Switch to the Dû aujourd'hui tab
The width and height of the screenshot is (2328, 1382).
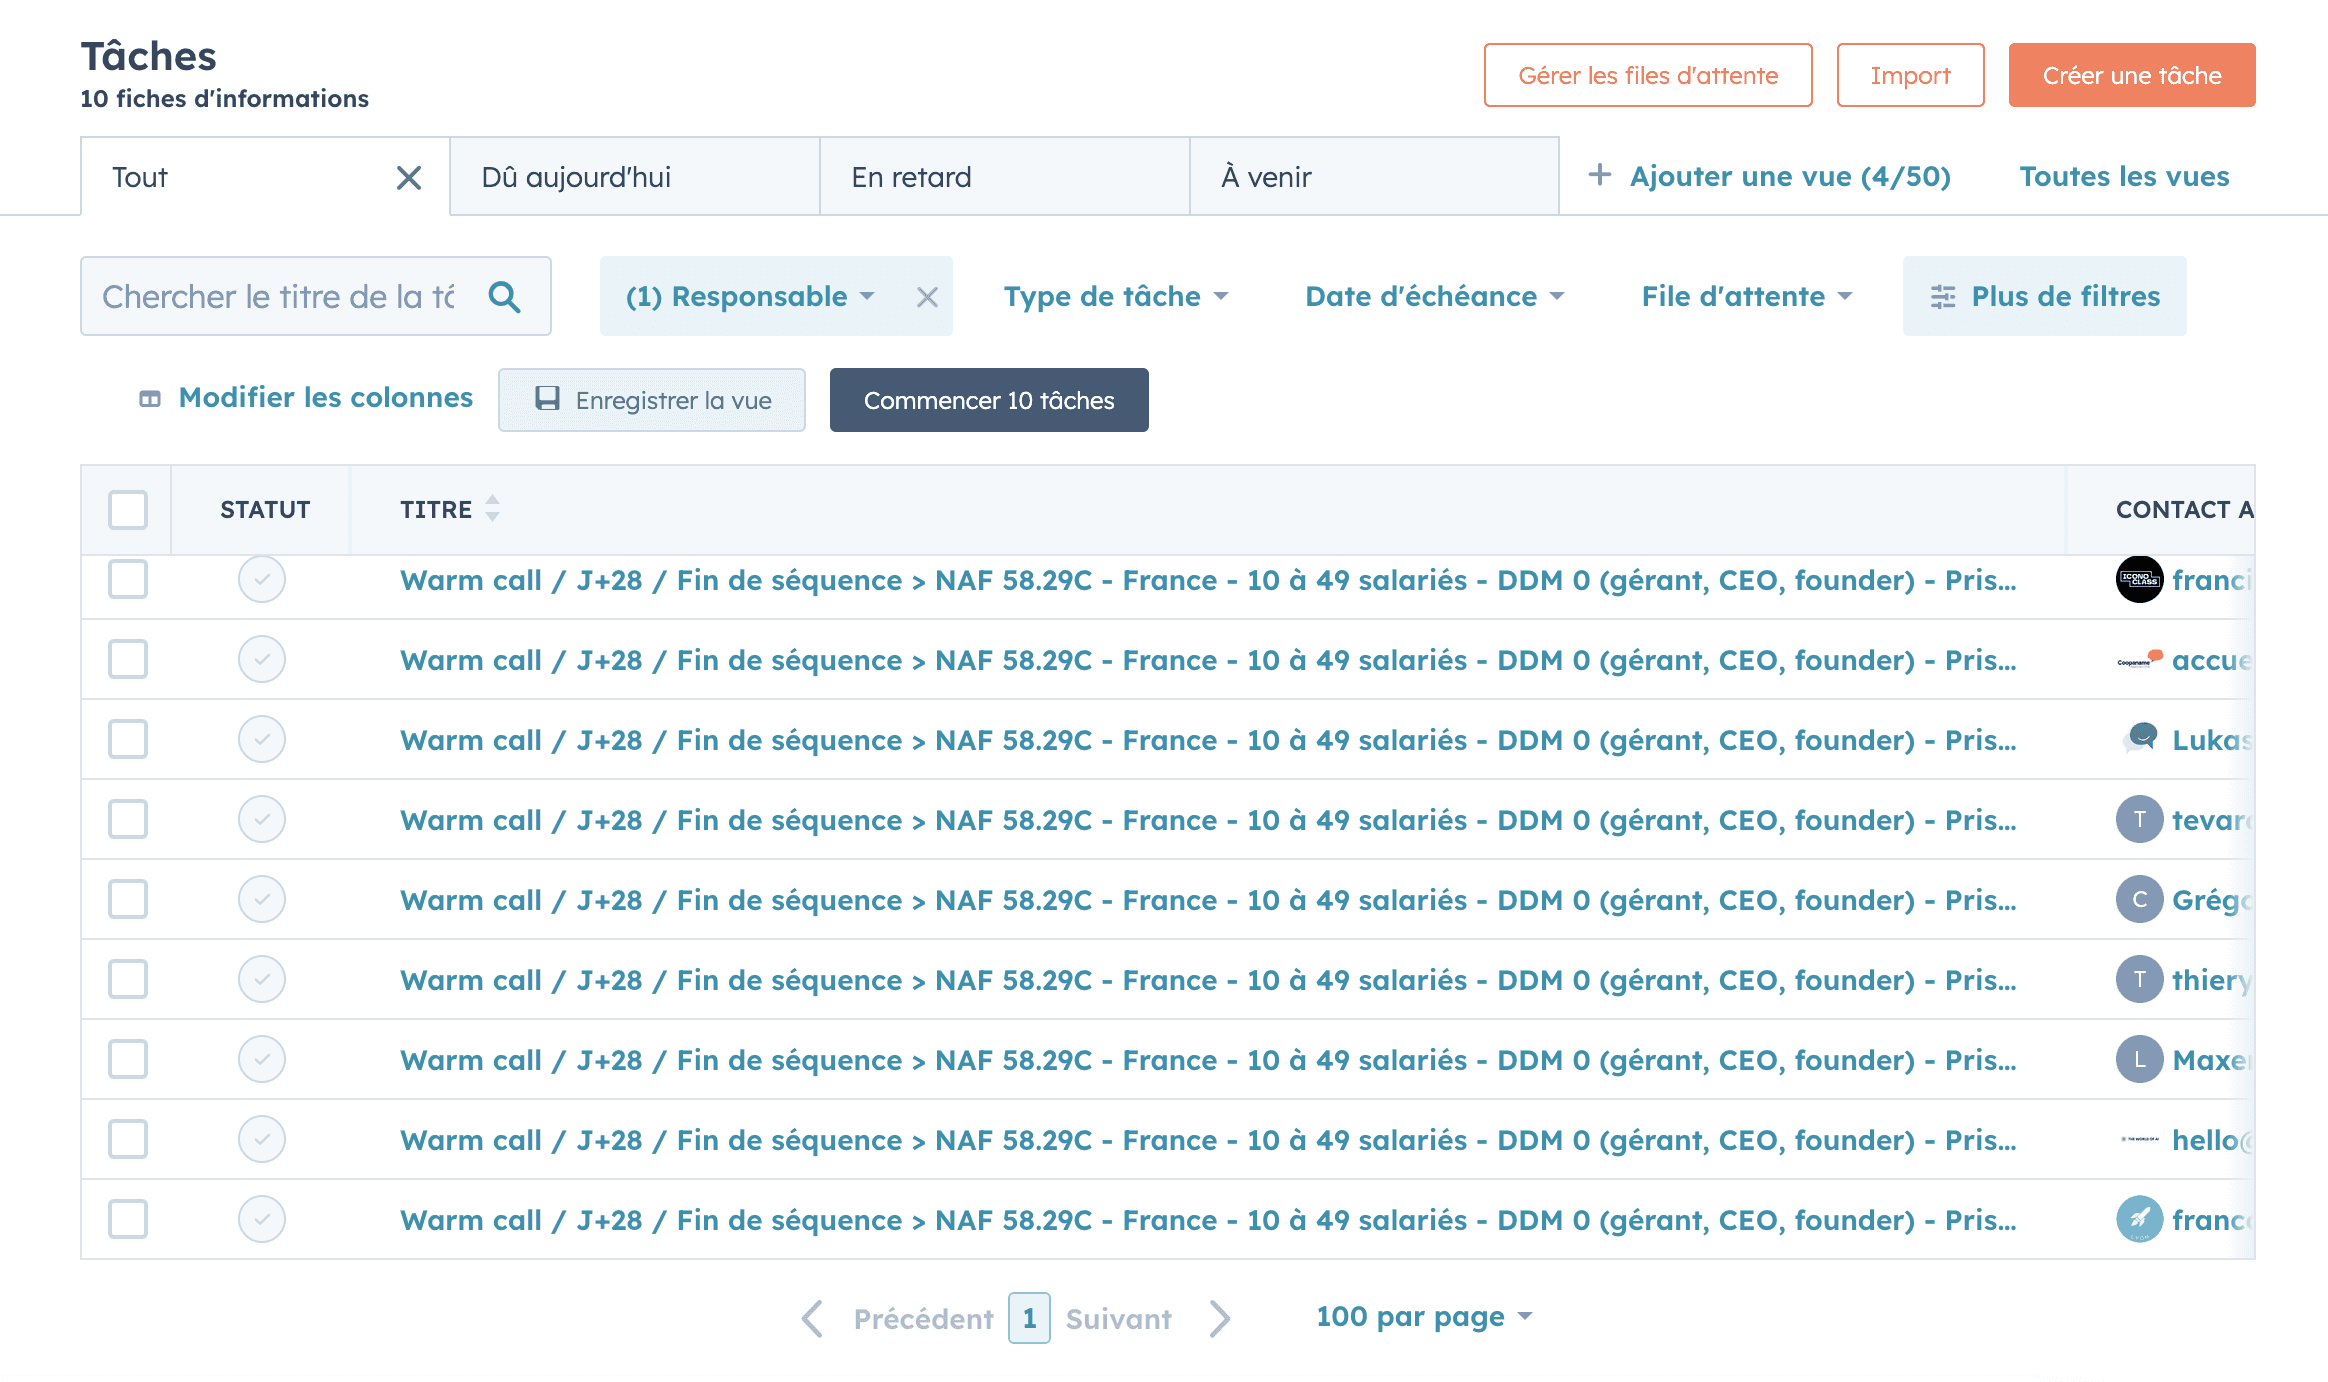click(x=635, y=177)
